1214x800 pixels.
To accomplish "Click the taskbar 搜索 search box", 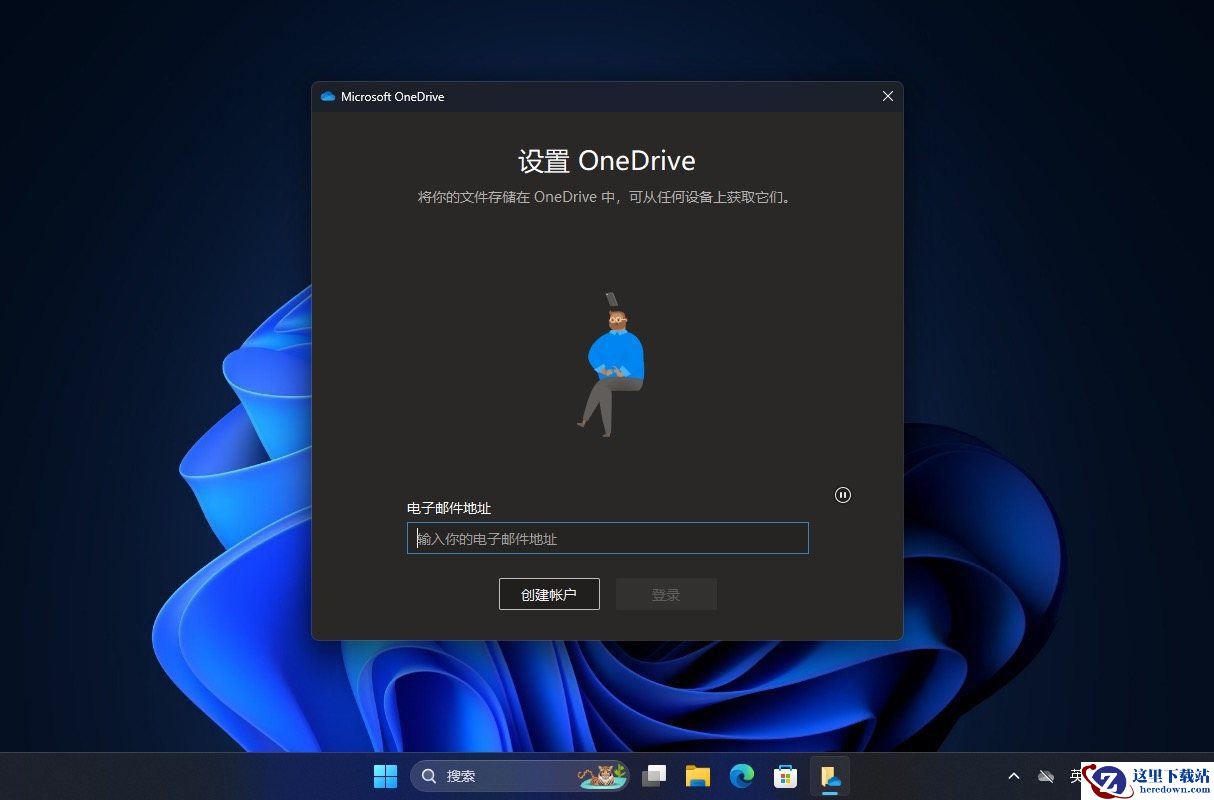I will click(520, 776).
